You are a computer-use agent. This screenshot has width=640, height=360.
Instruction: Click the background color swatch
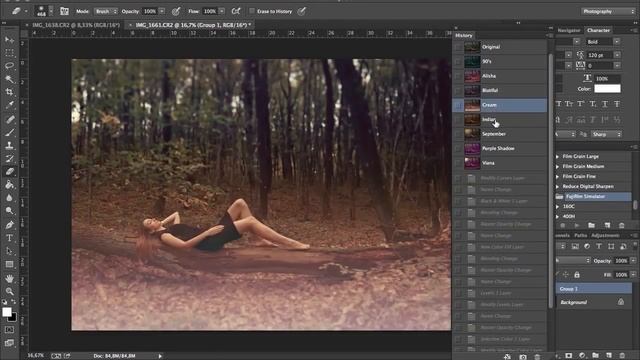(x=13, y=318)
